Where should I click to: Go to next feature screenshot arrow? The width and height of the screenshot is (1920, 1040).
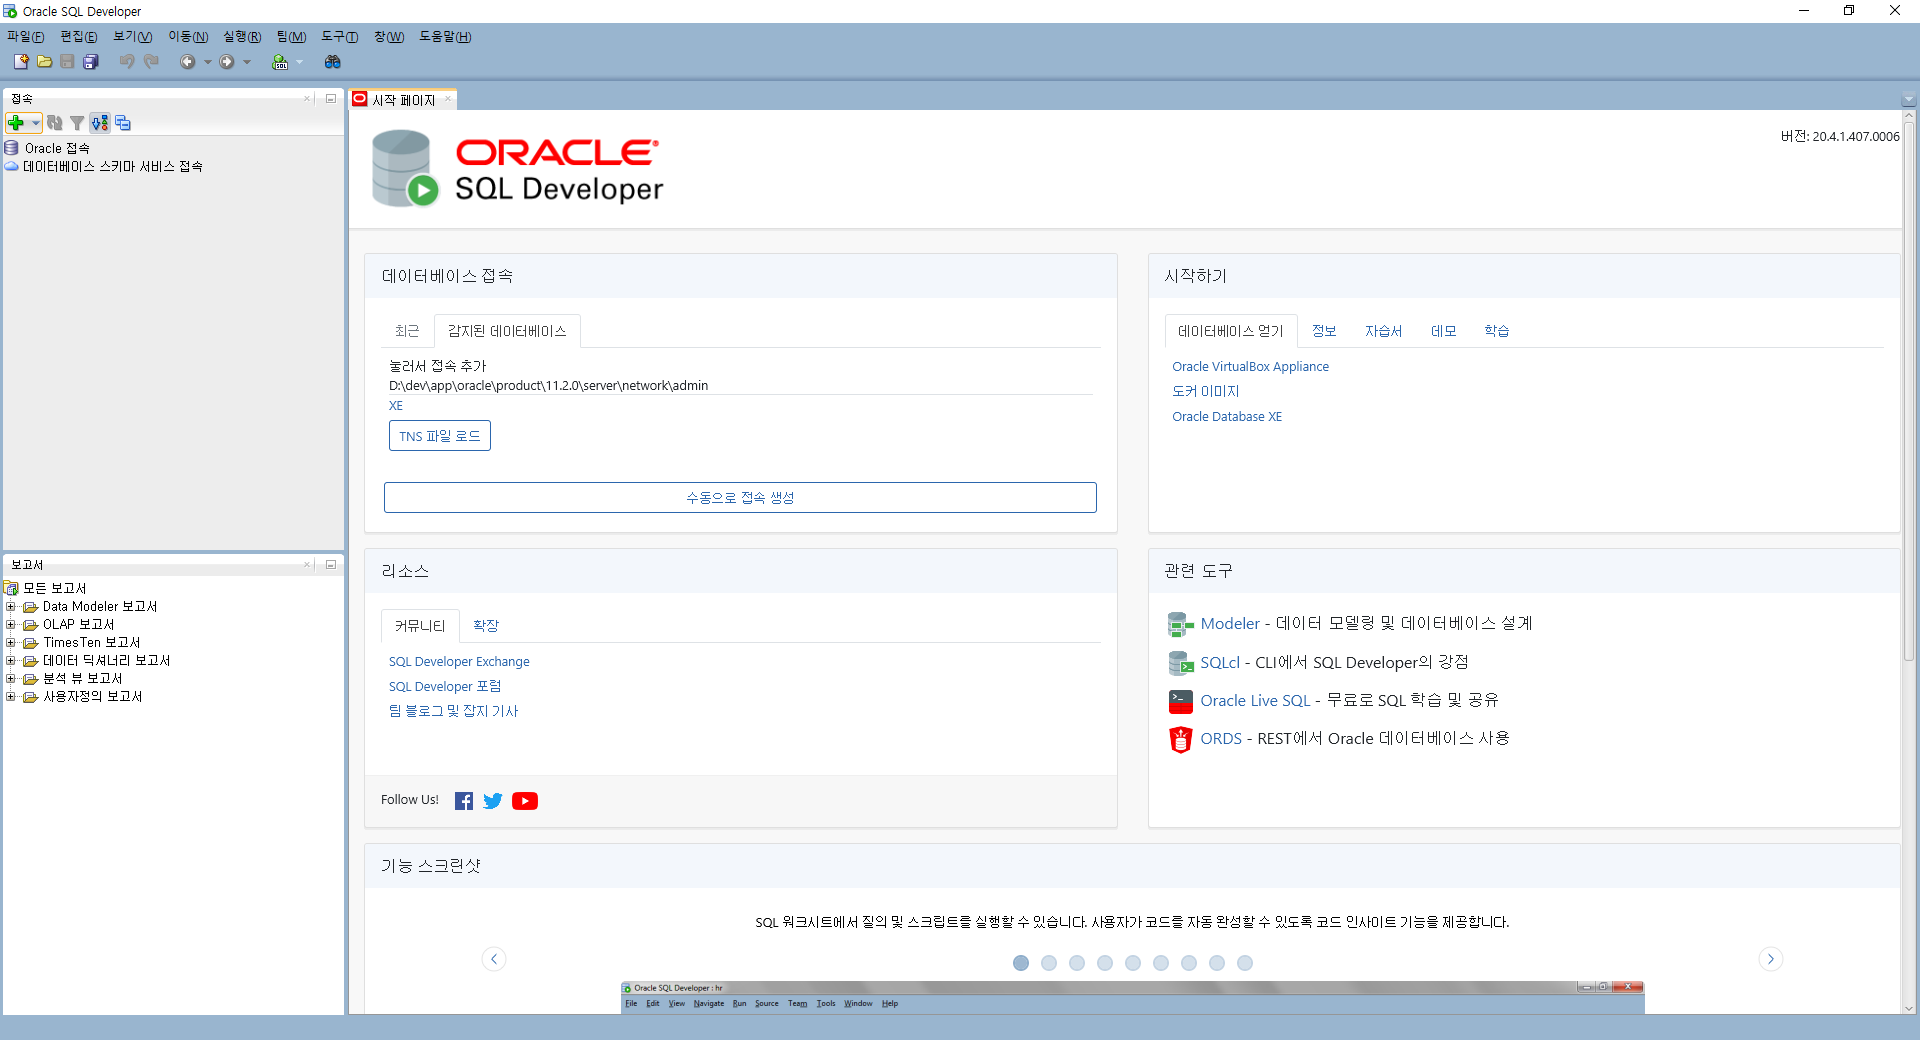tap(1771, 959)
